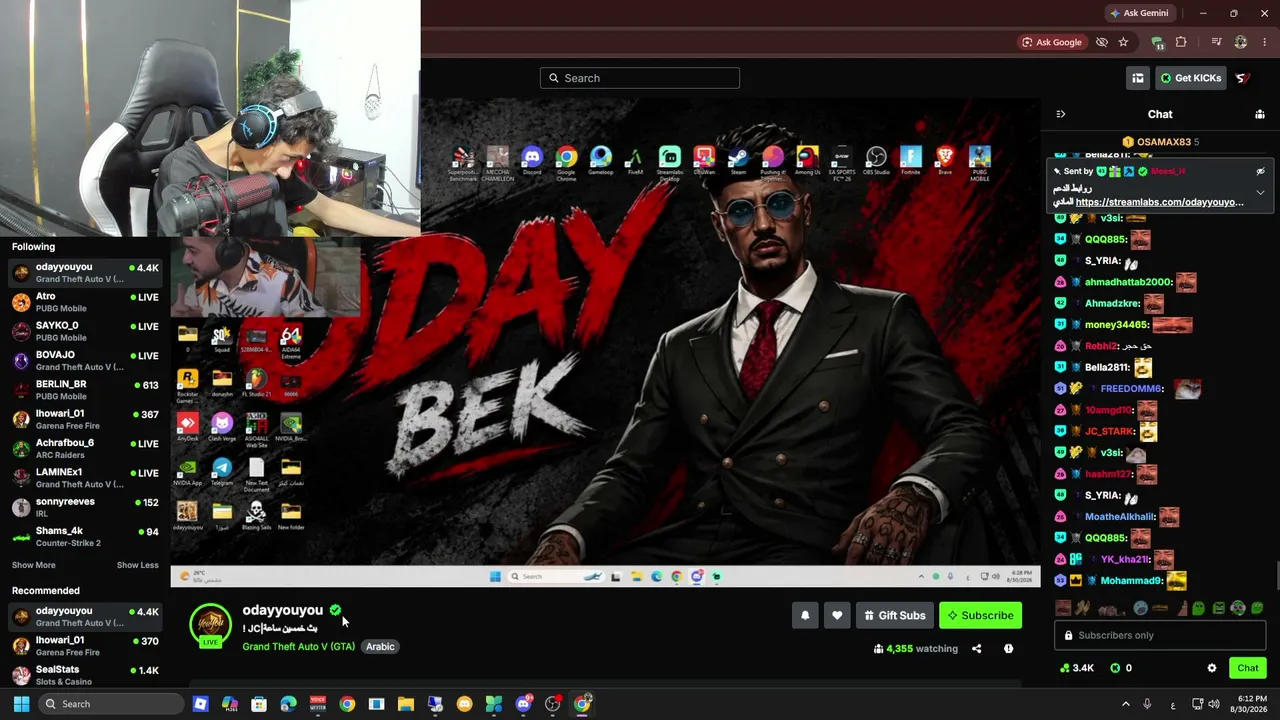
Task: Open the Chrome three-dot menu
Action: 1264,42
